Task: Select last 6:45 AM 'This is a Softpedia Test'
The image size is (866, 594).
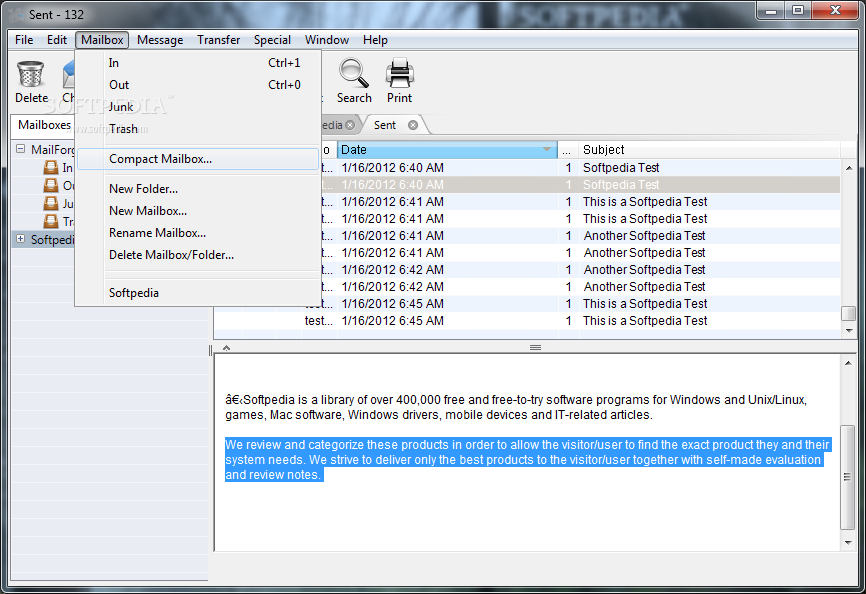Action: click(527, 321)
